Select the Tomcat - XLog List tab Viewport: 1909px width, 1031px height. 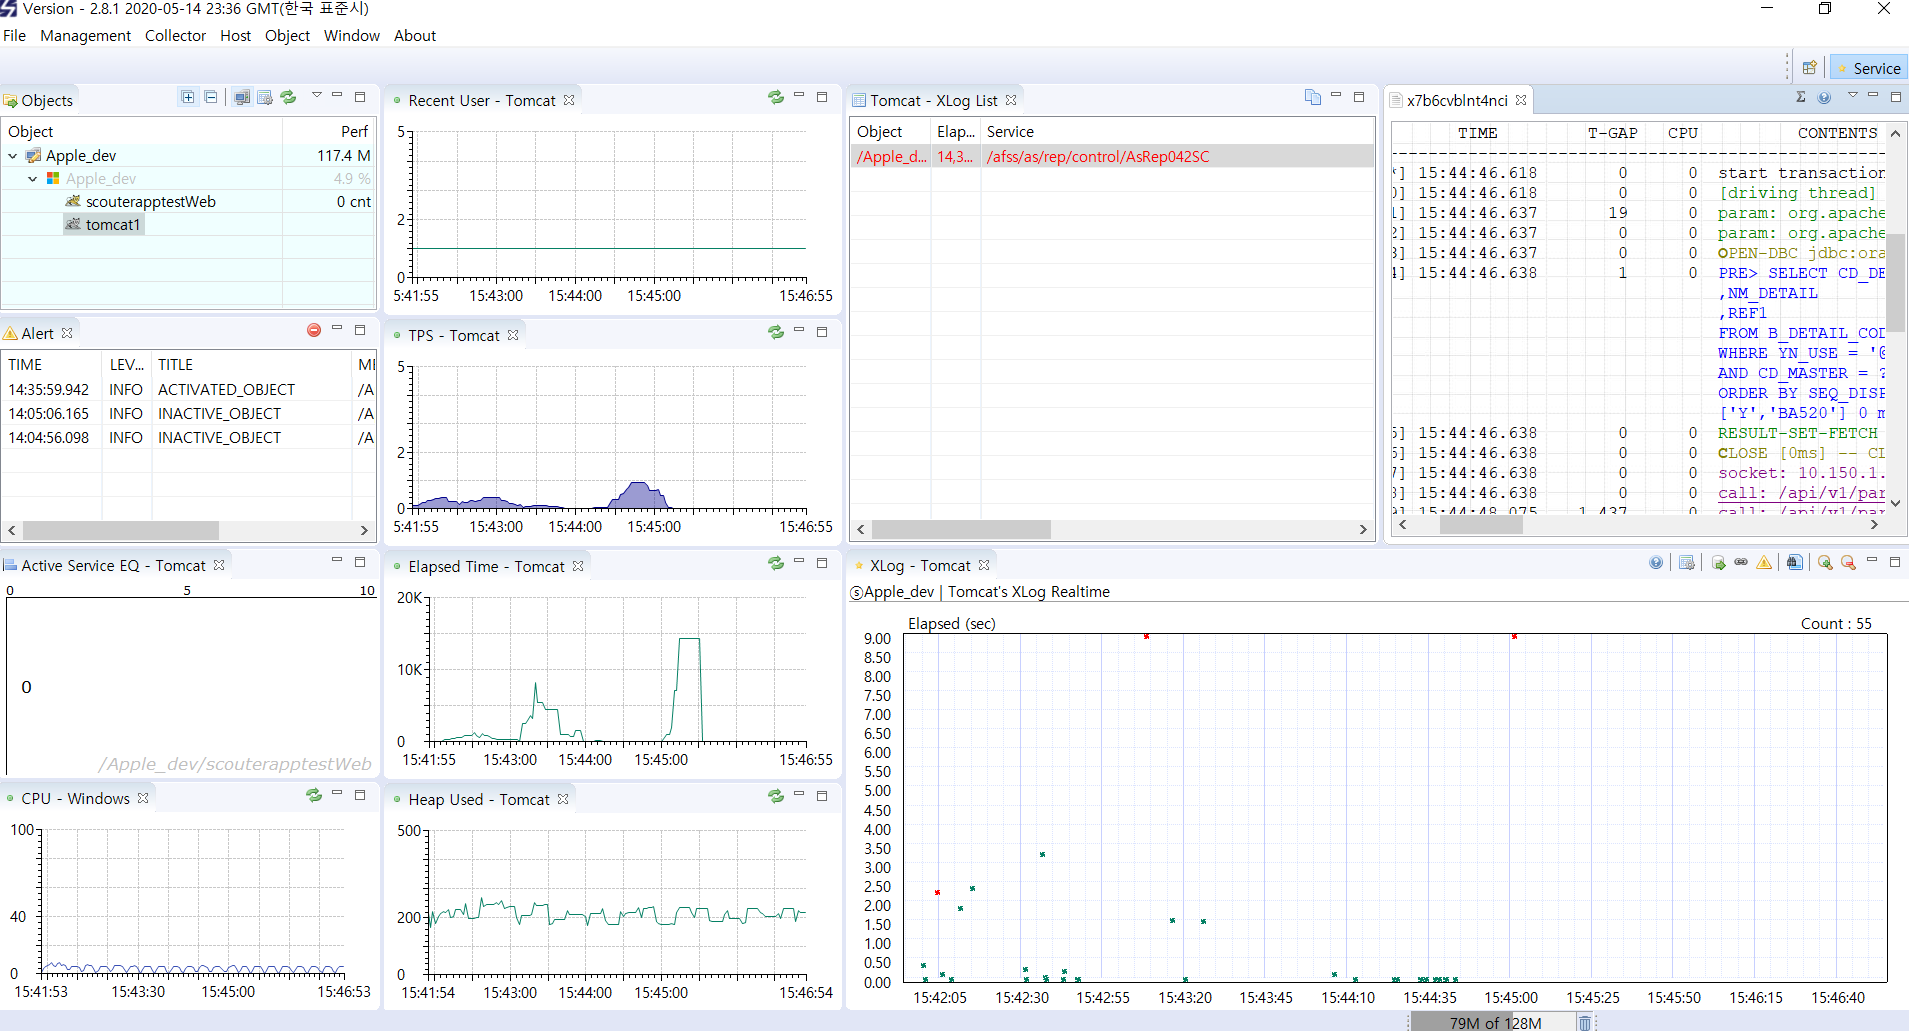point(933,101)
